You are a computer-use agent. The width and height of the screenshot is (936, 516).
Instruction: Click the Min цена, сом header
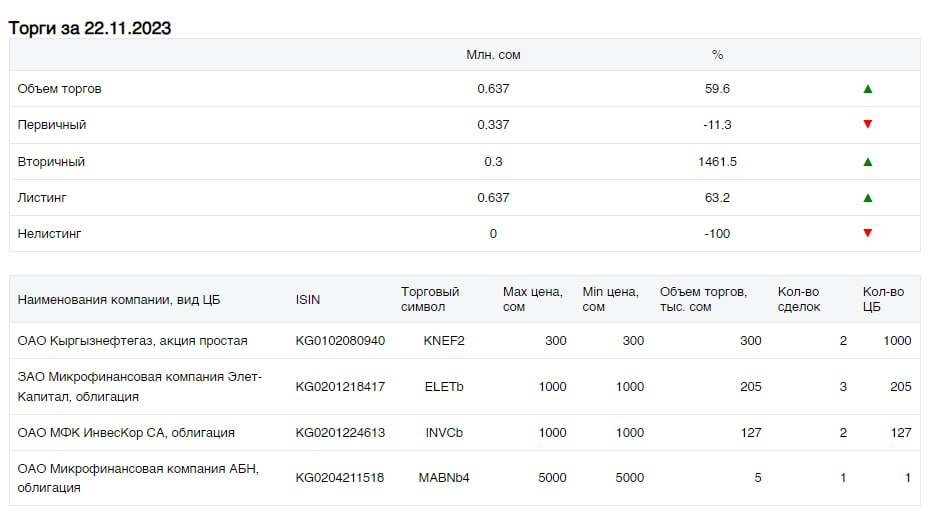[x=610, y=299]
